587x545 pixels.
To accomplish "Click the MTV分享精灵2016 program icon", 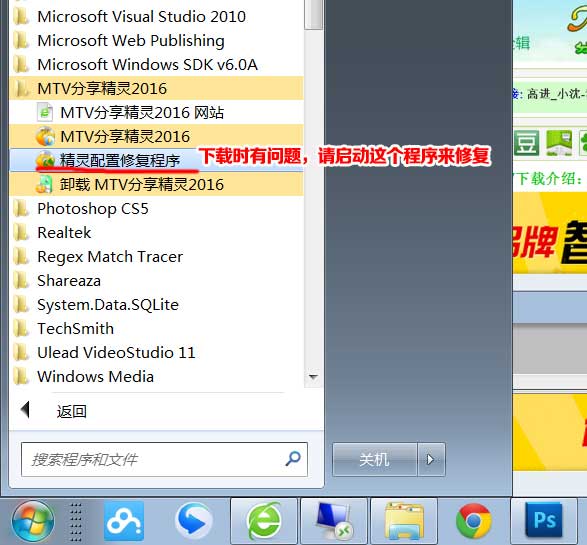I will point(45,136).
